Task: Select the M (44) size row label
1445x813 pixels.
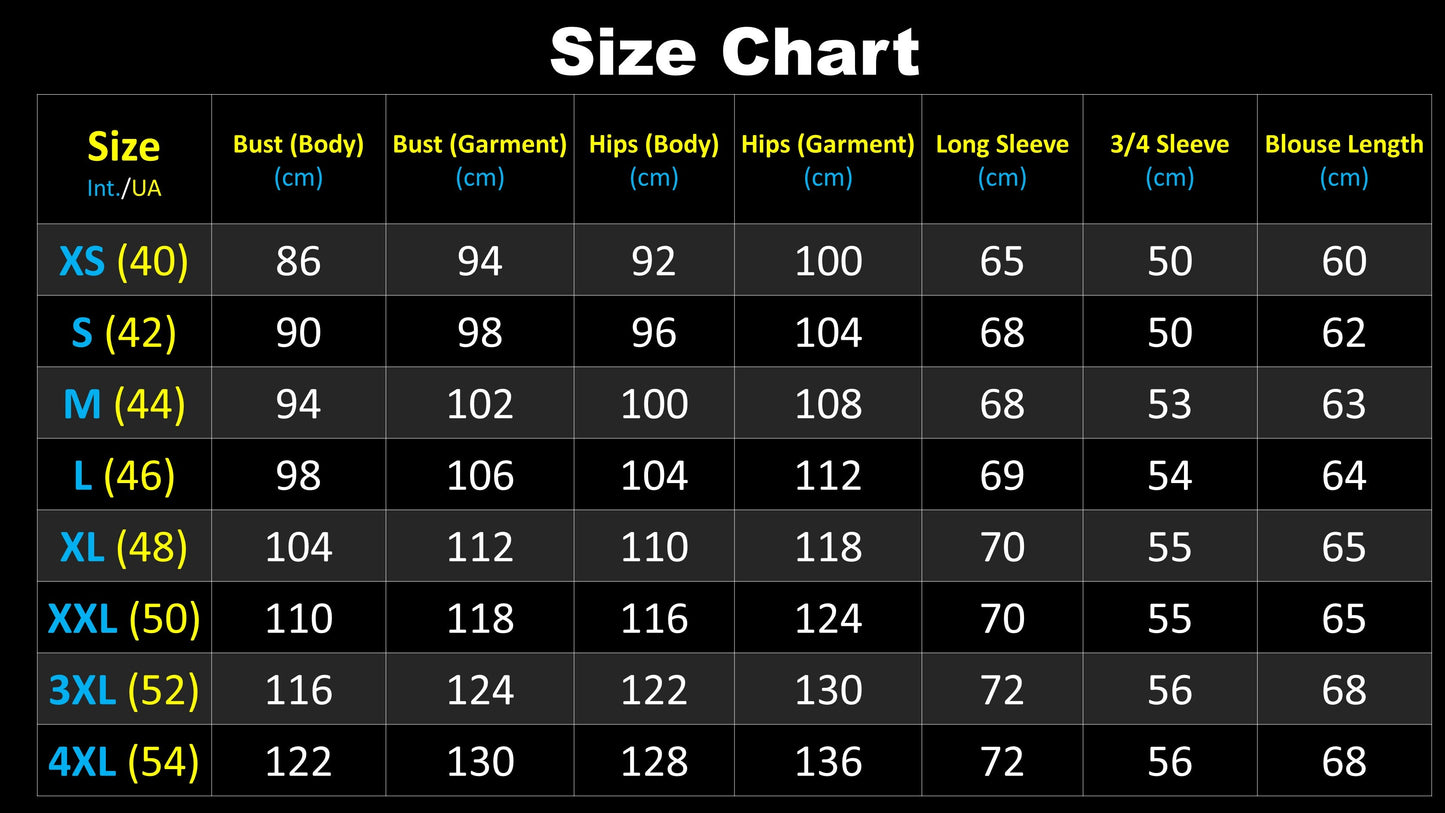Action: pos(124,404)
